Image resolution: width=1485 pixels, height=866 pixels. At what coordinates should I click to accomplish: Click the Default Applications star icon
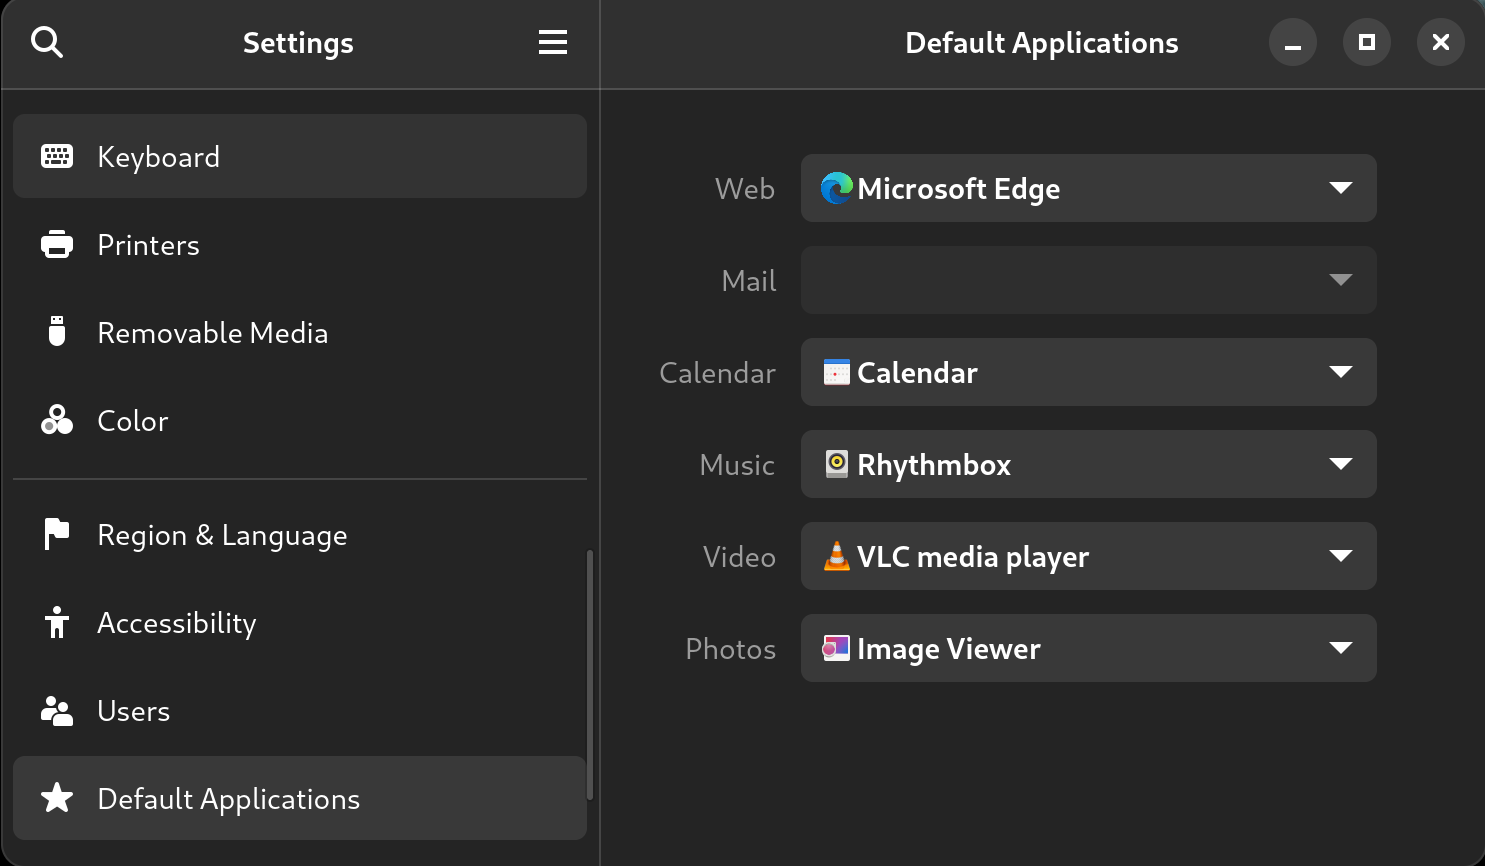[x=57, y=798]
